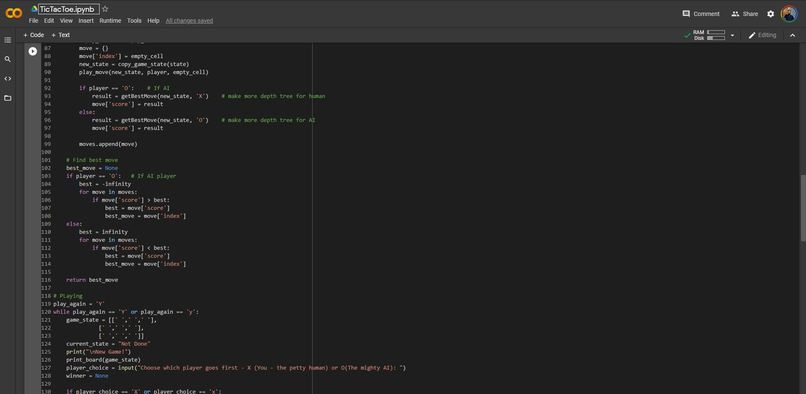
Task: Click line best = -infinity
Action: coord(105,184)
